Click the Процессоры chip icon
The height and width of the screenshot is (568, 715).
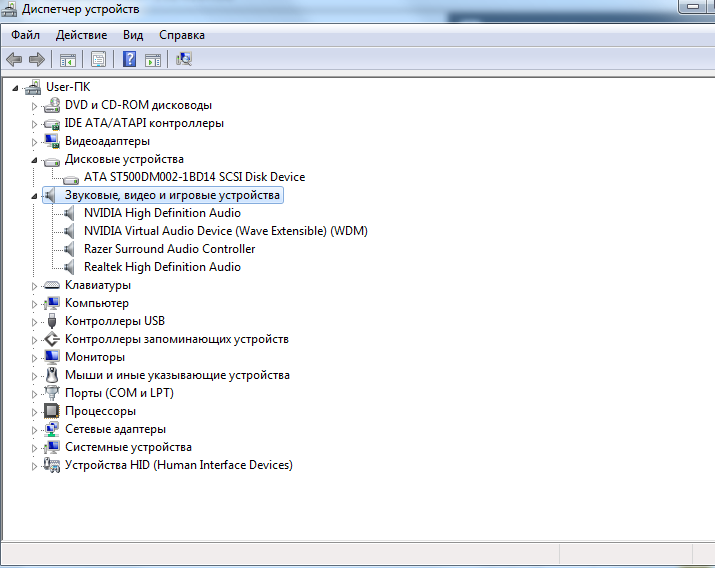[52, 411]
